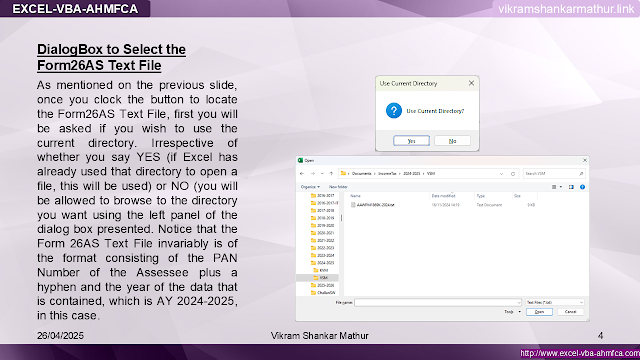The height and width of the screenshot is (360, 640).
Task: Select the 2018-2019 folder in tree
Action: [x=322, y=218]
